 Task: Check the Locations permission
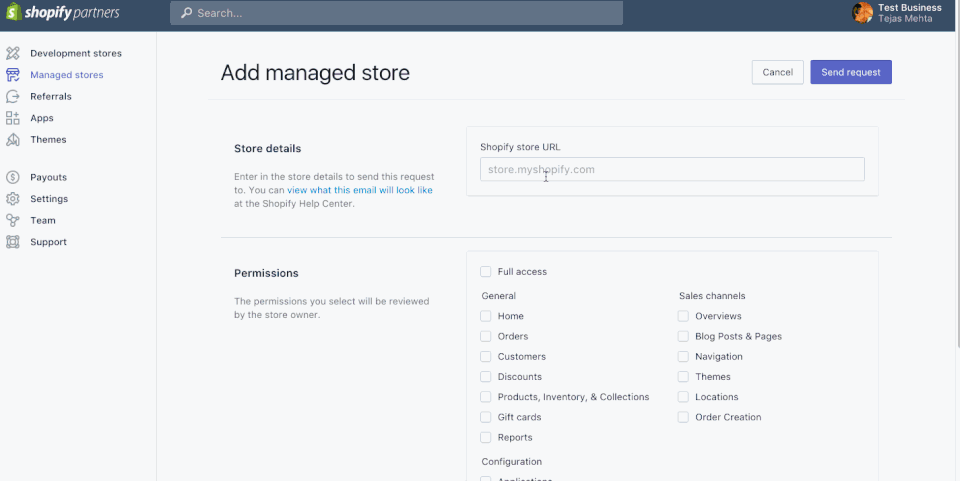pyautogui.click(x=683, y=397)
